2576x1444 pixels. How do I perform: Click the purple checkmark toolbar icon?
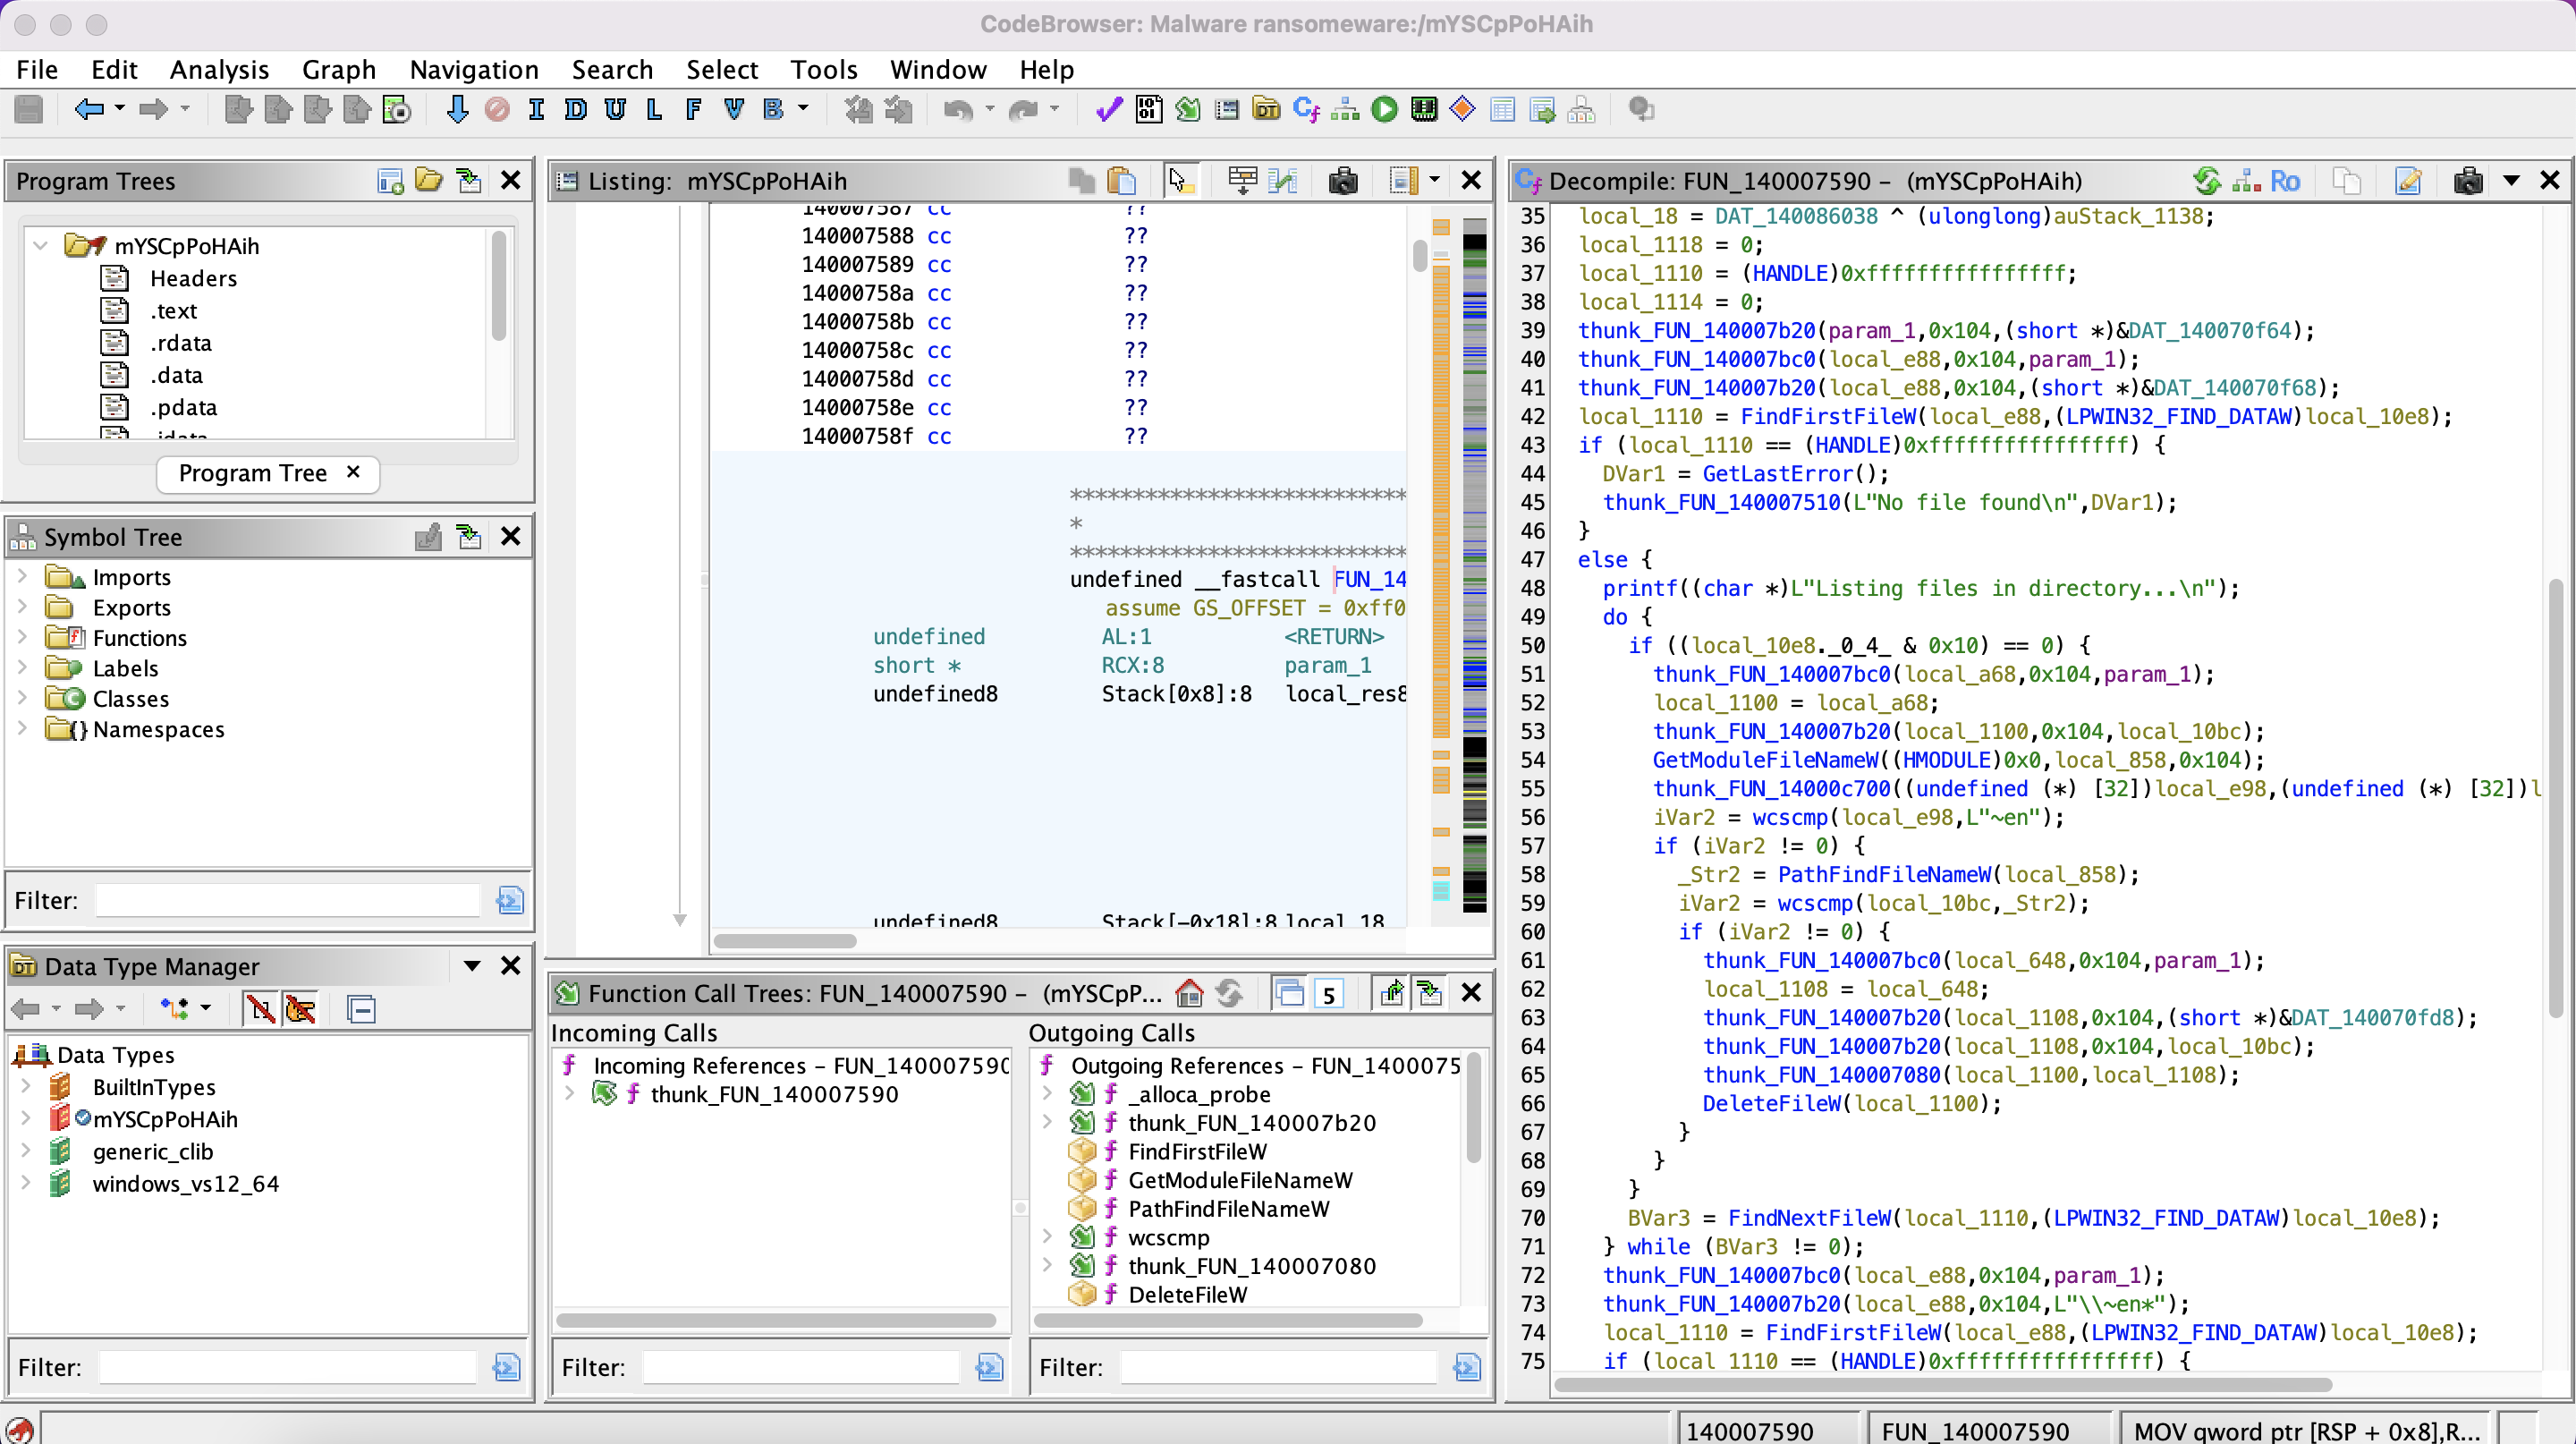(1109, 109)
